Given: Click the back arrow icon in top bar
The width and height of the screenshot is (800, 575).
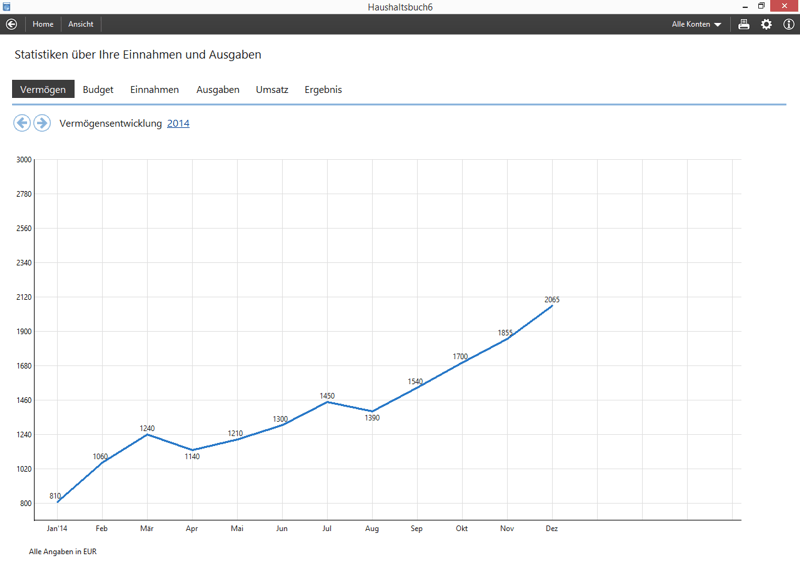Looking at the screenshot, I should (11, 24).
